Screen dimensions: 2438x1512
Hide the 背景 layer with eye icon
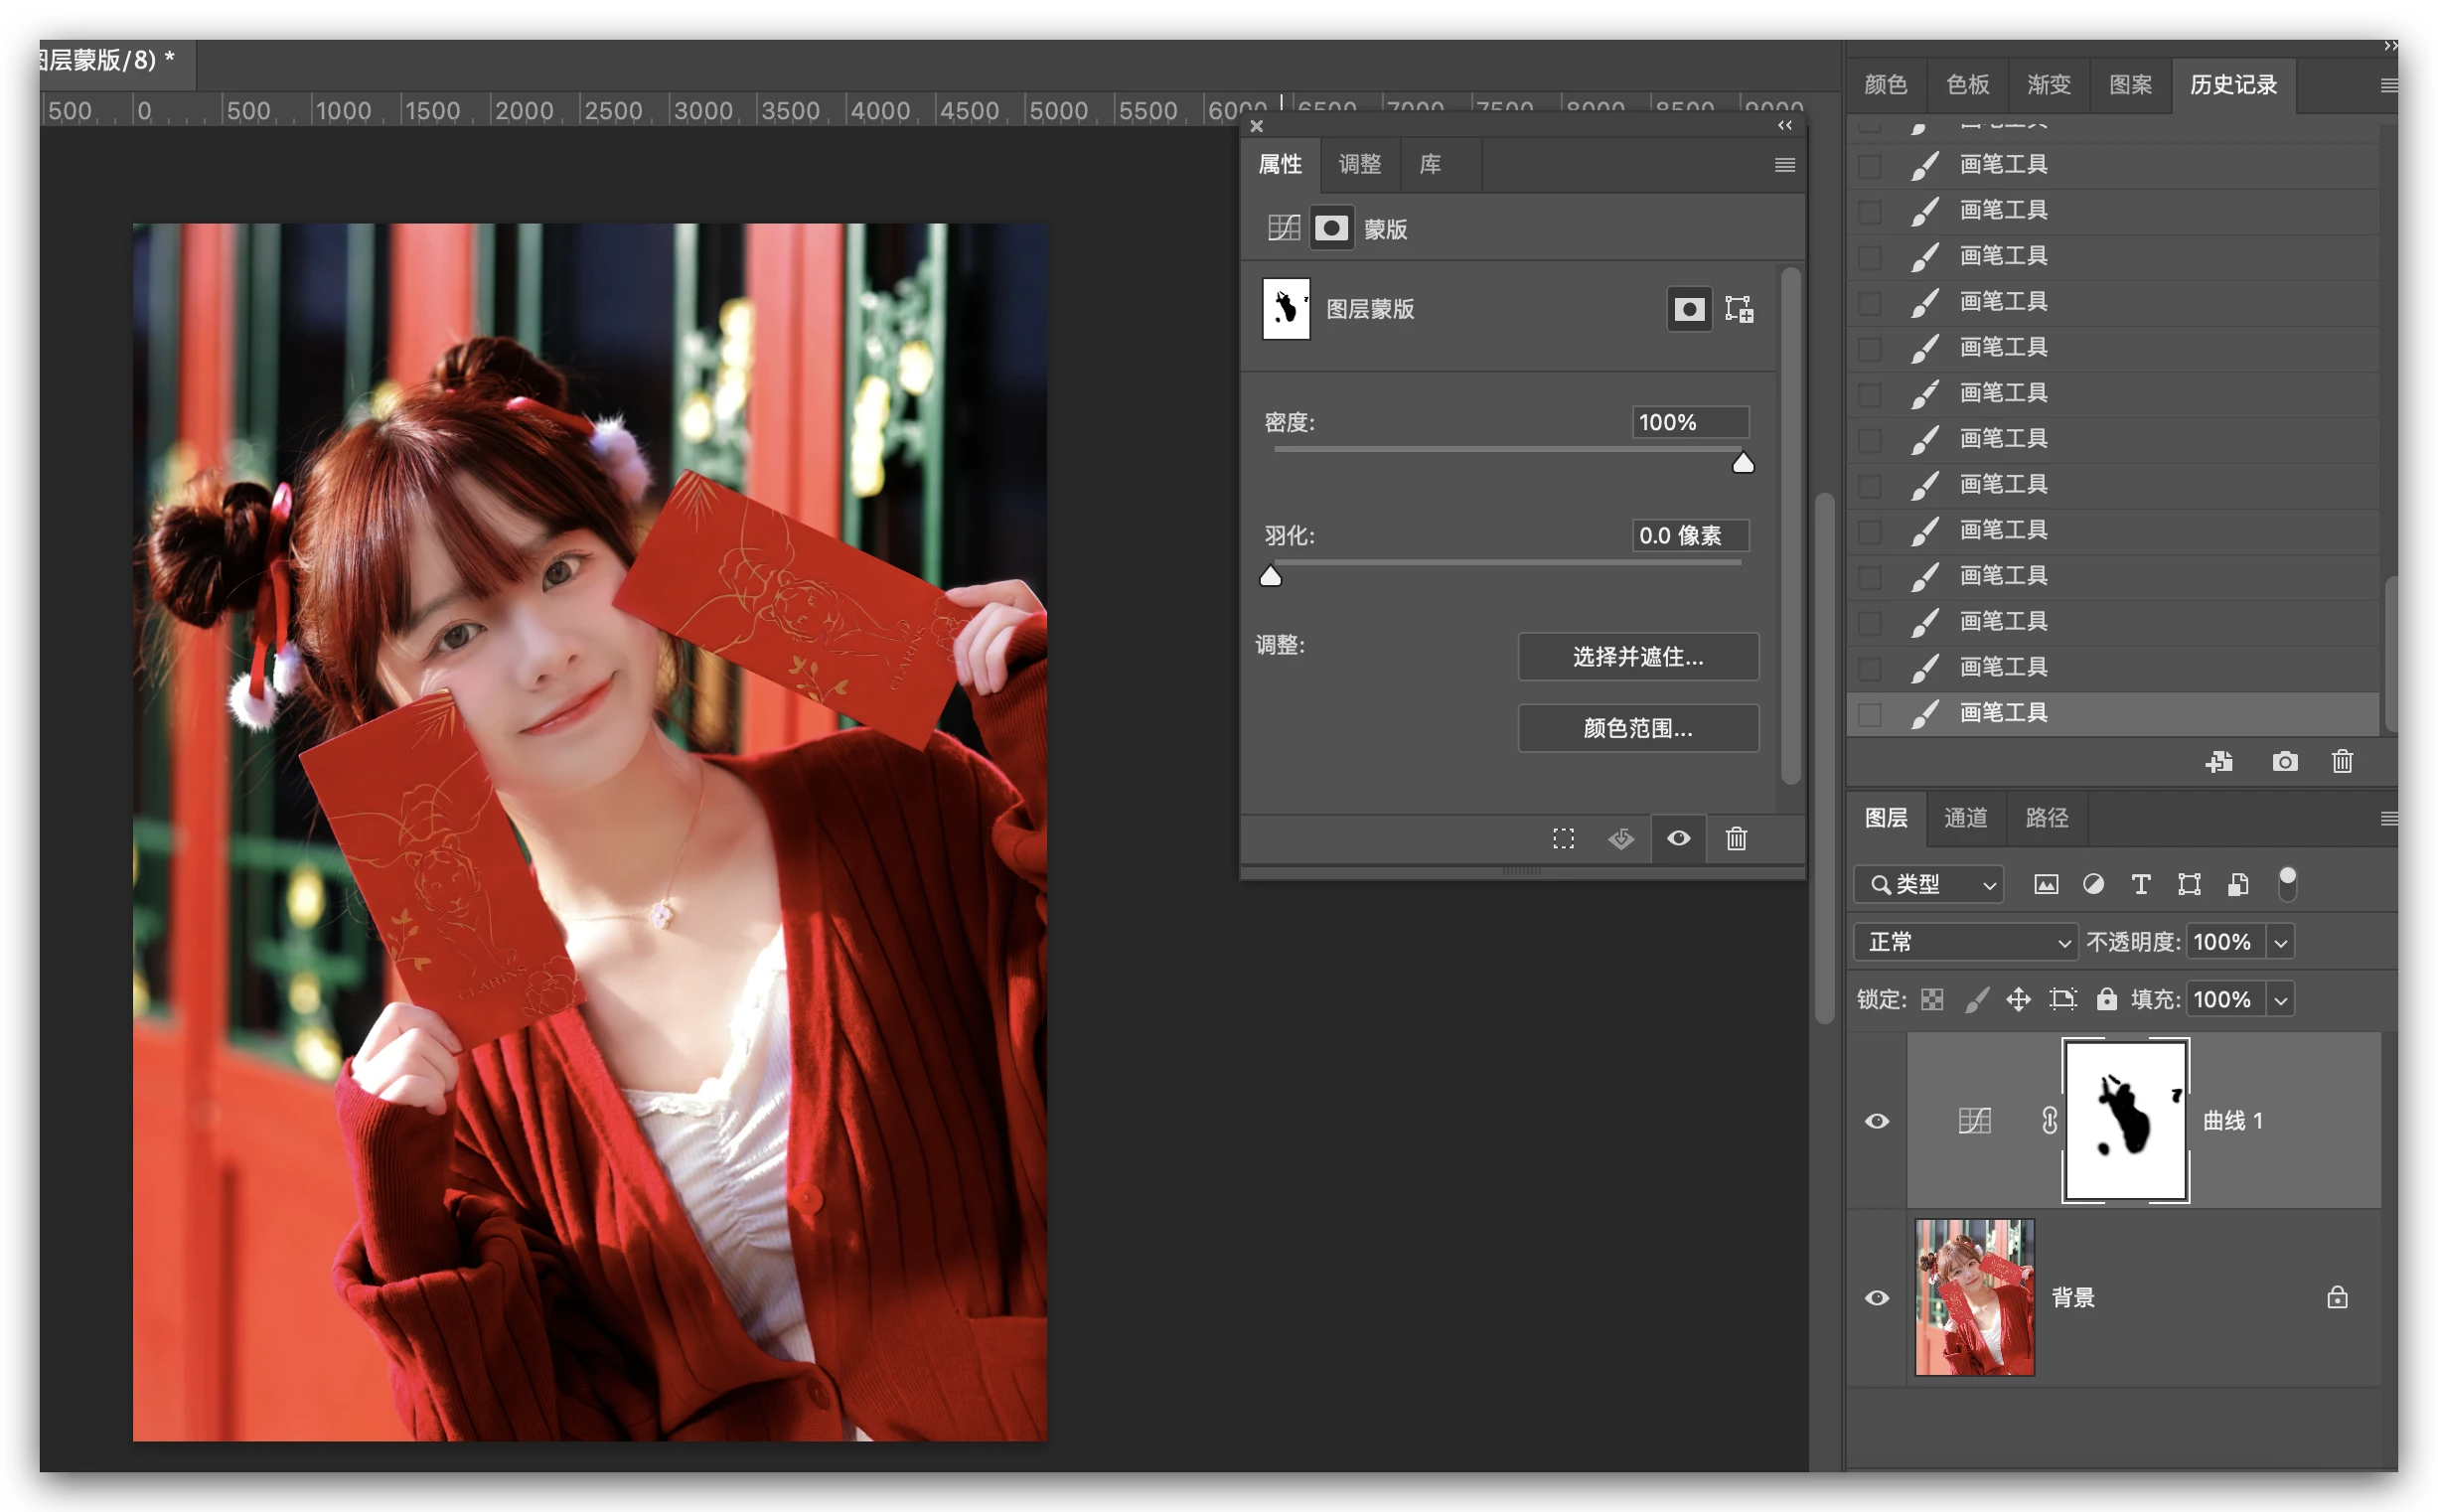(x=1877, y=1298)
